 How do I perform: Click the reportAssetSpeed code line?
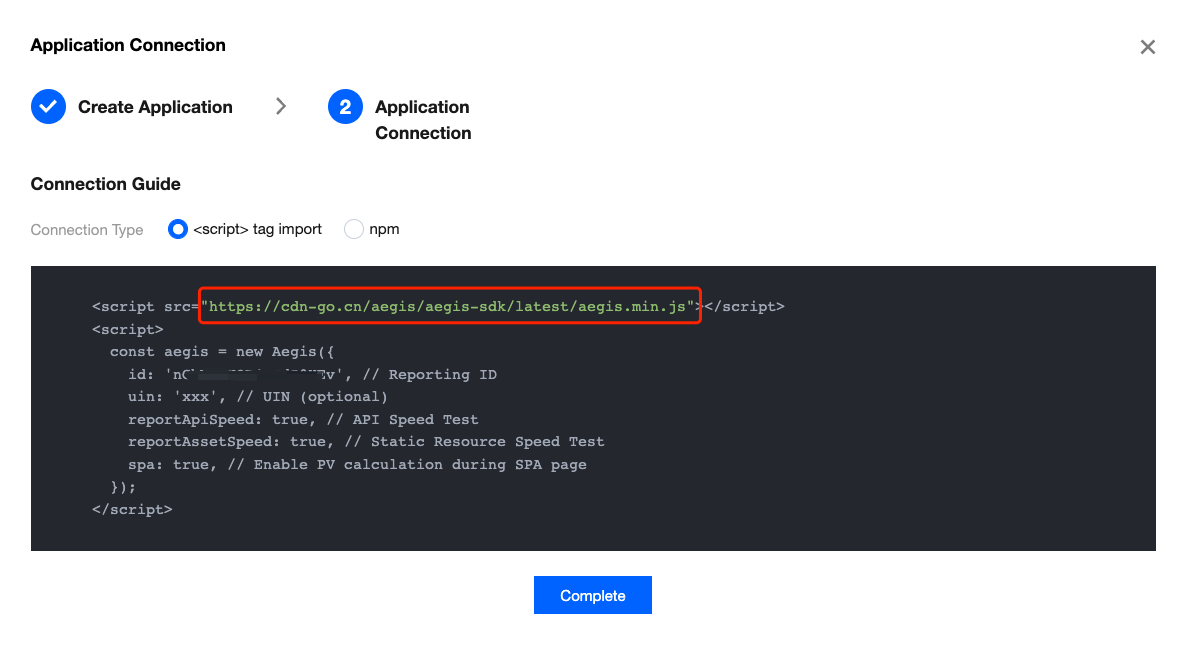(366, 441)
